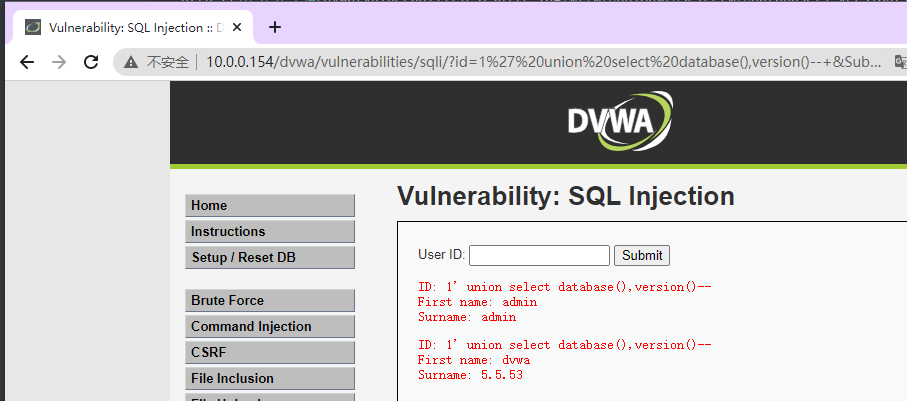
Task: Click the DVWA tab favicon
Action: pyautogui.click(x=33, y=27)
